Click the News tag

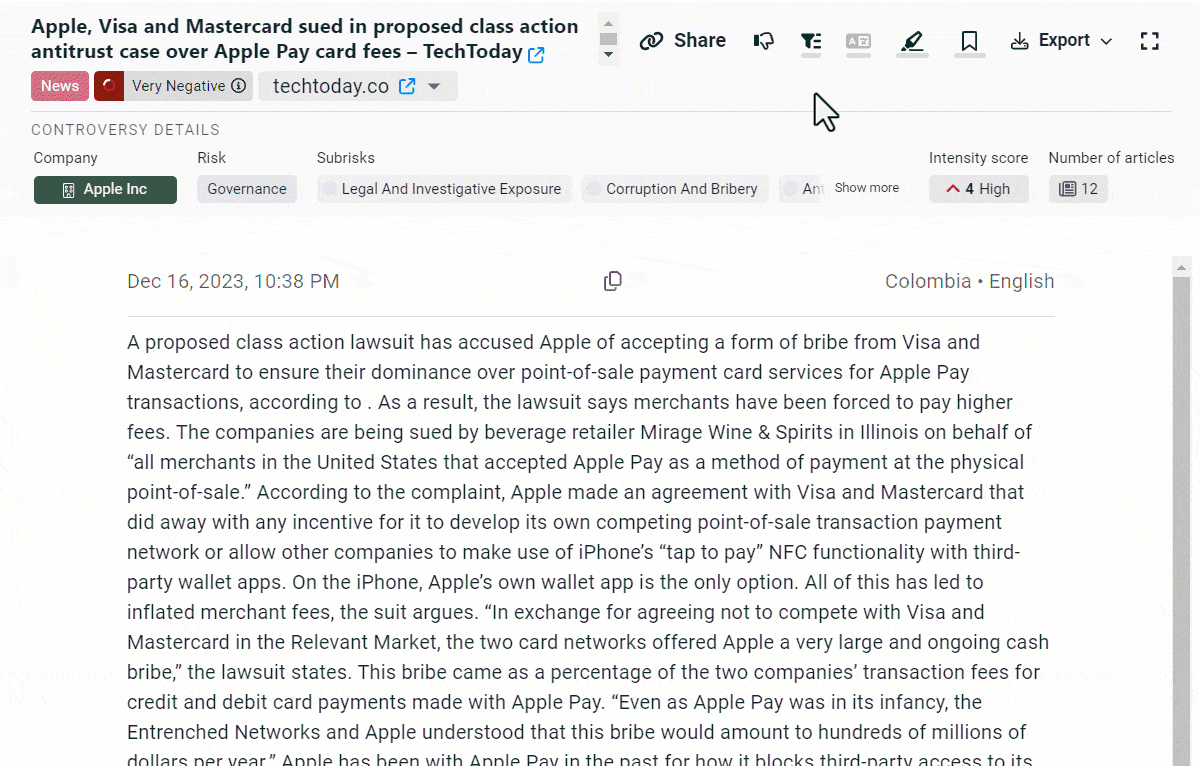(x=60, y=86)
